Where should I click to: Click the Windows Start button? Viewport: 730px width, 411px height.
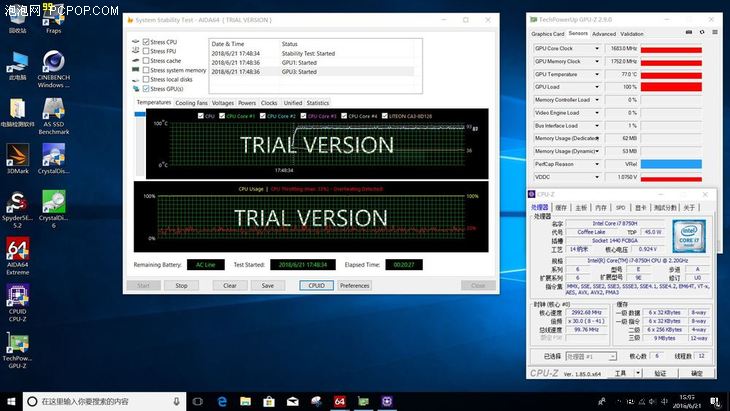point(12,401)
